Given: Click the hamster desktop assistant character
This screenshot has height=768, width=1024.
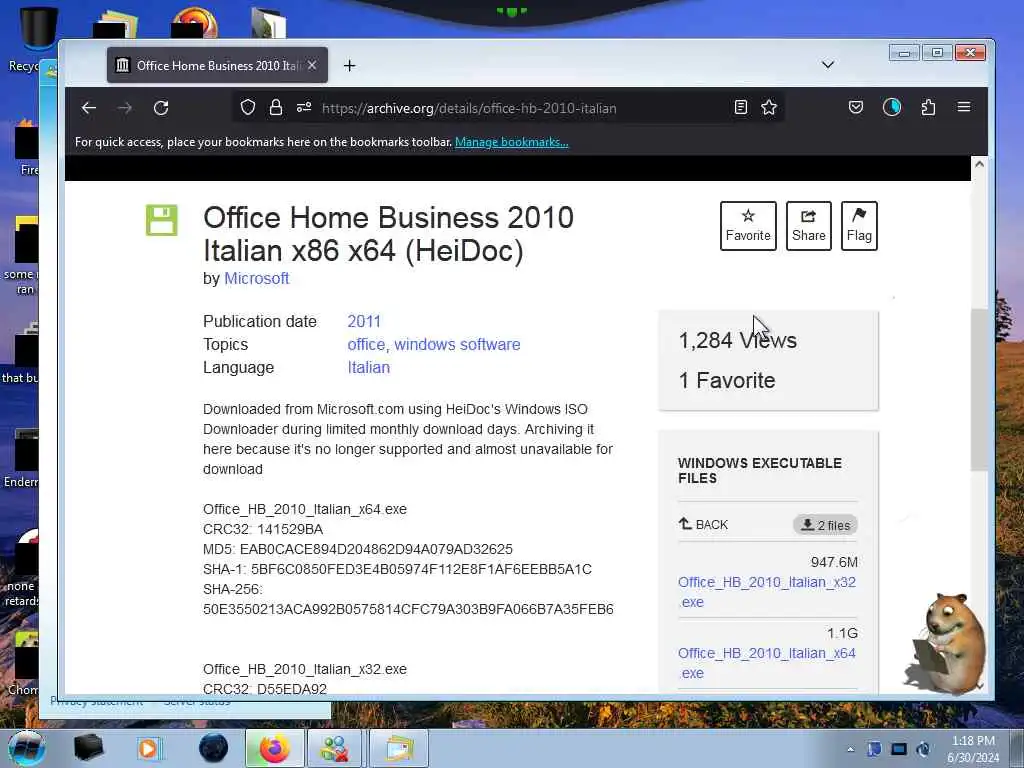Looking at the screenshot, I should click(946, 643).
